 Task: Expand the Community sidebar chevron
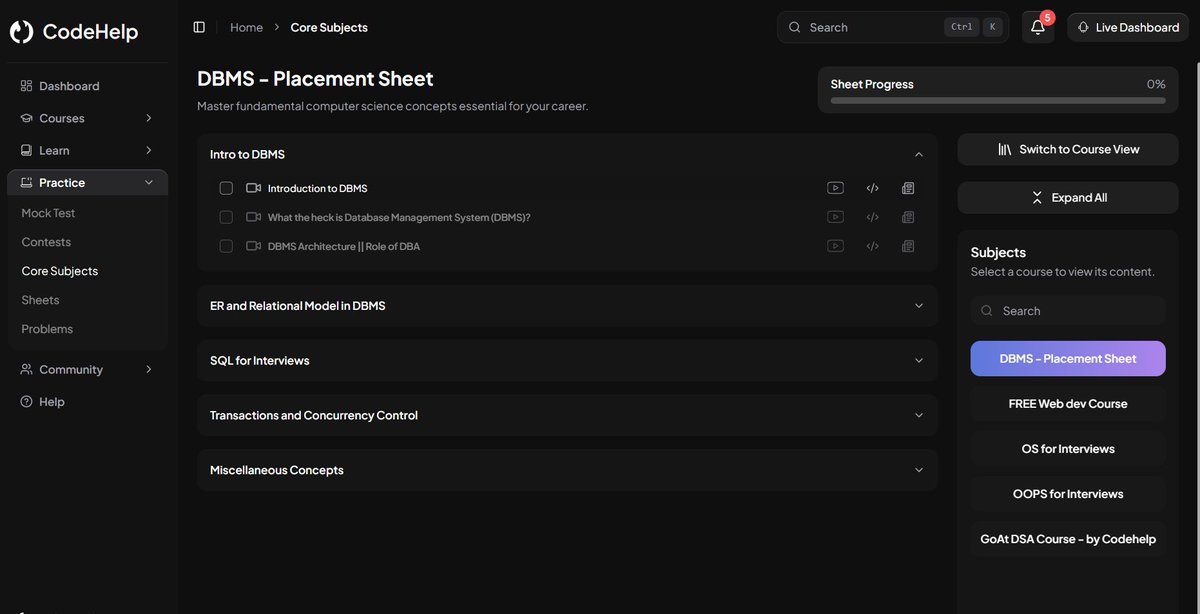point(149,369)
